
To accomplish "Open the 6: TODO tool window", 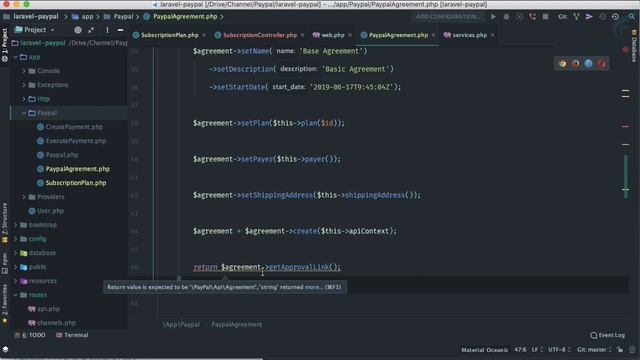I will pyautogui.click(x=30, y=335).
